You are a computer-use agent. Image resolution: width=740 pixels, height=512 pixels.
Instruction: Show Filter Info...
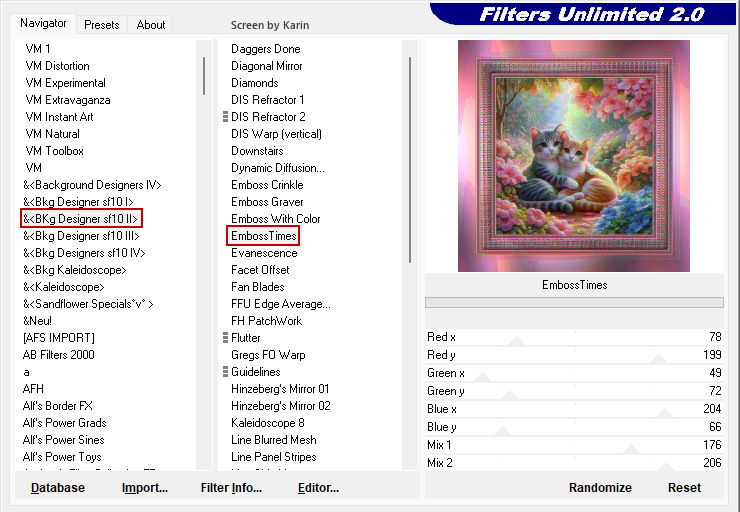pyautogui.click(x=231, y=488)
